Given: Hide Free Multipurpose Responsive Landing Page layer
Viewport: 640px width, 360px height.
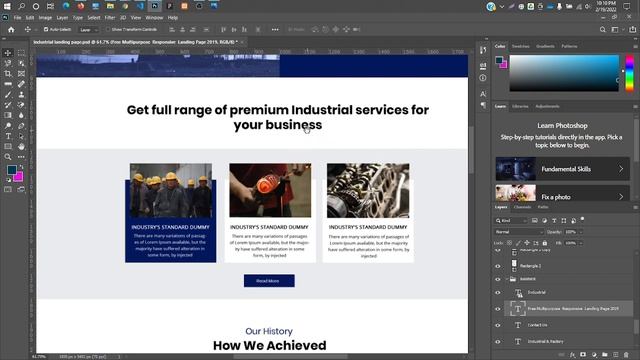Looking at the screenshot, I should (498, 309).
